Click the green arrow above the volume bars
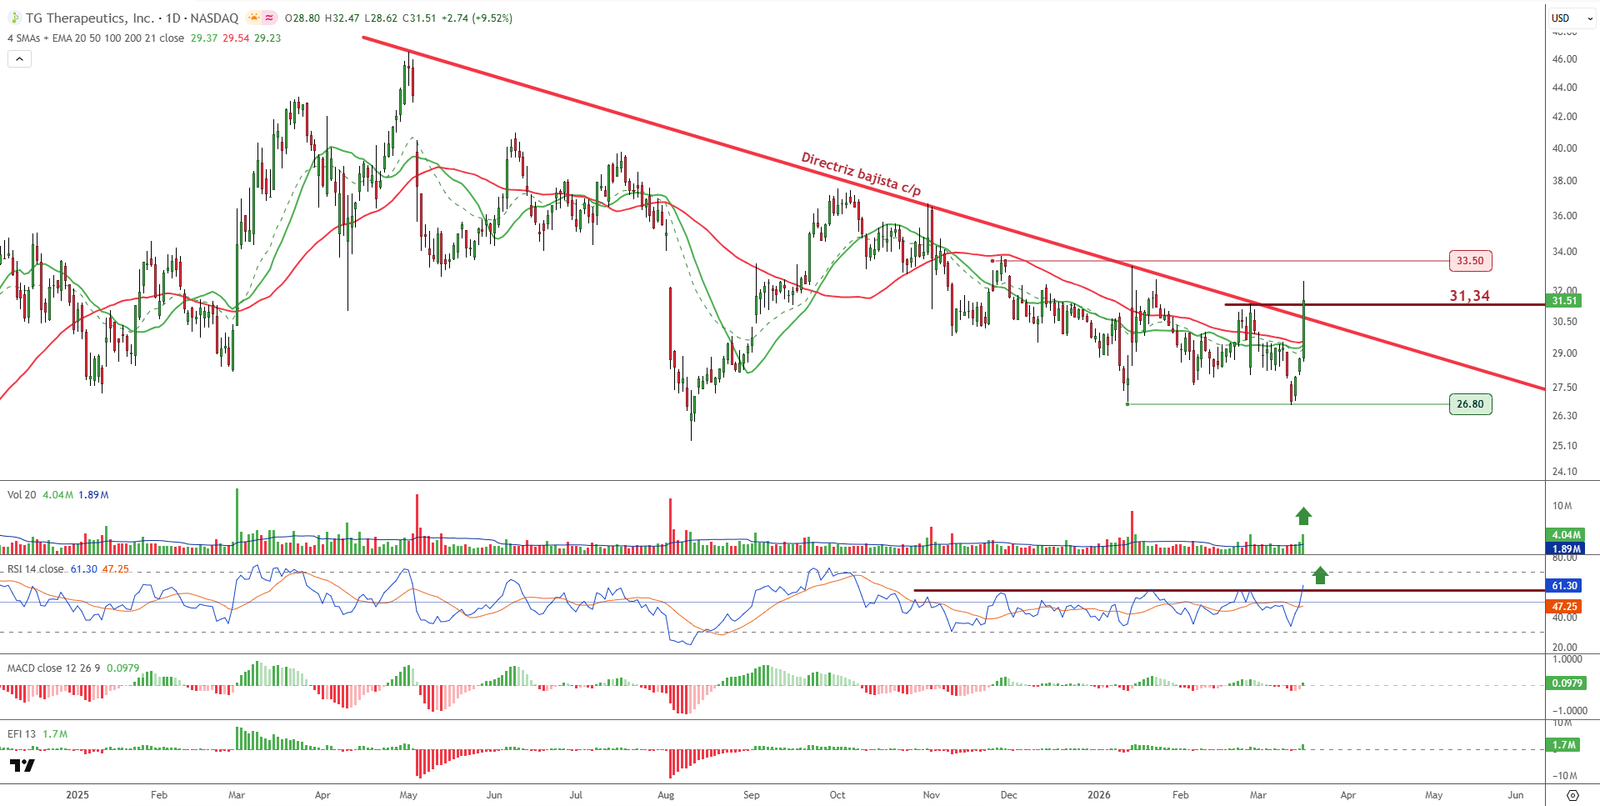1600x806 pixels. (x=1303, y=516)
